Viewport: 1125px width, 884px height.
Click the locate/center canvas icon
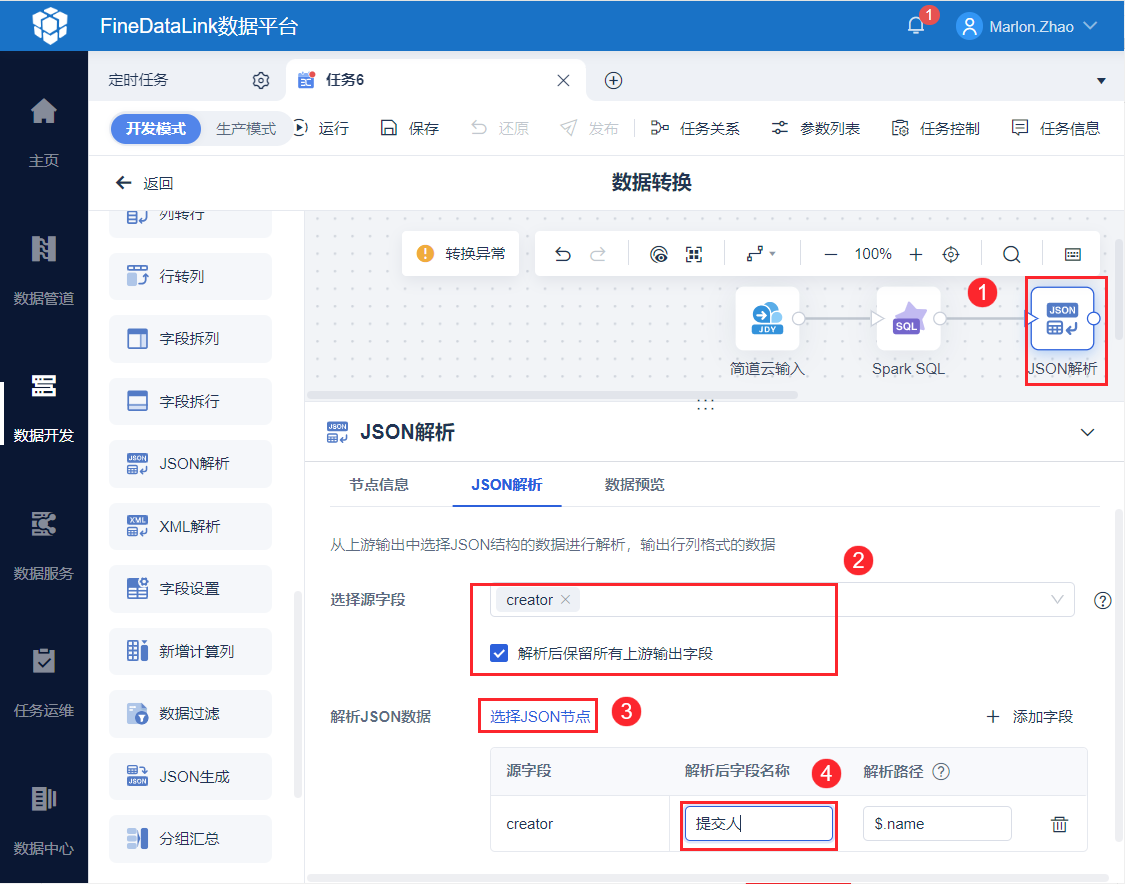951,254
